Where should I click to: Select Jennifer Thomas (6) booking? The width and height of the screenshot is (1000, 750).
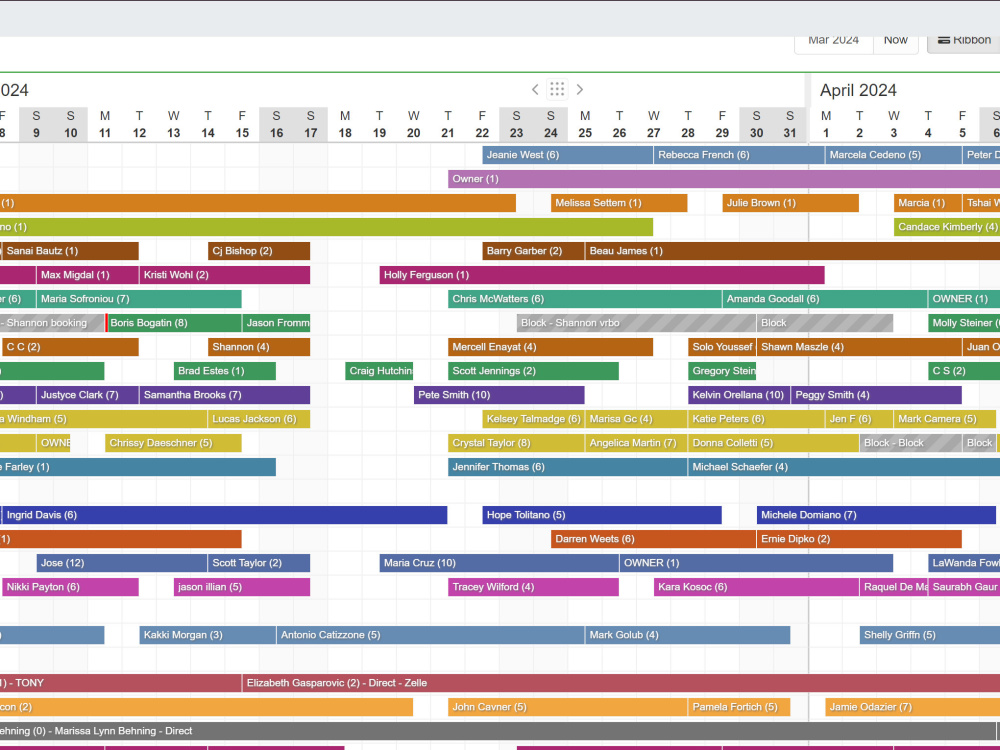(568, 467)
